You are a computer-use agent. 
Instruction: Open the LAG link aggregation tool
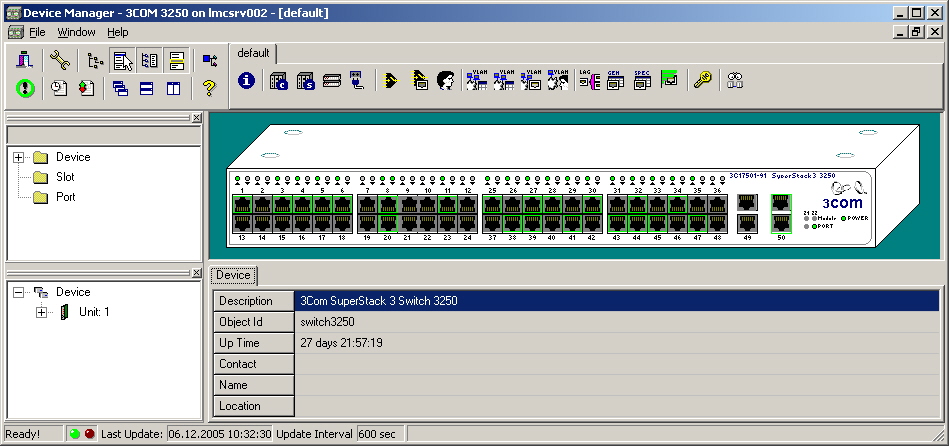tap(588, 80)
